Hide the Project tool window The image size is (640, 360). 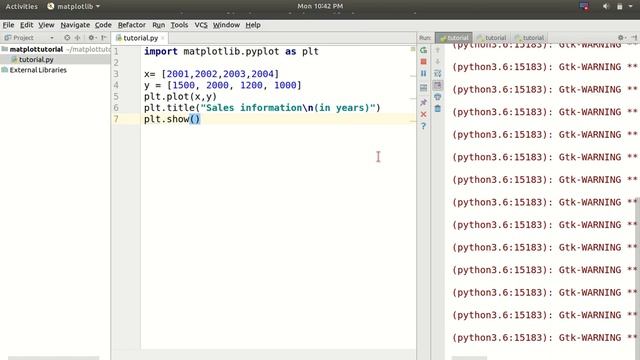tap(104, 38)
